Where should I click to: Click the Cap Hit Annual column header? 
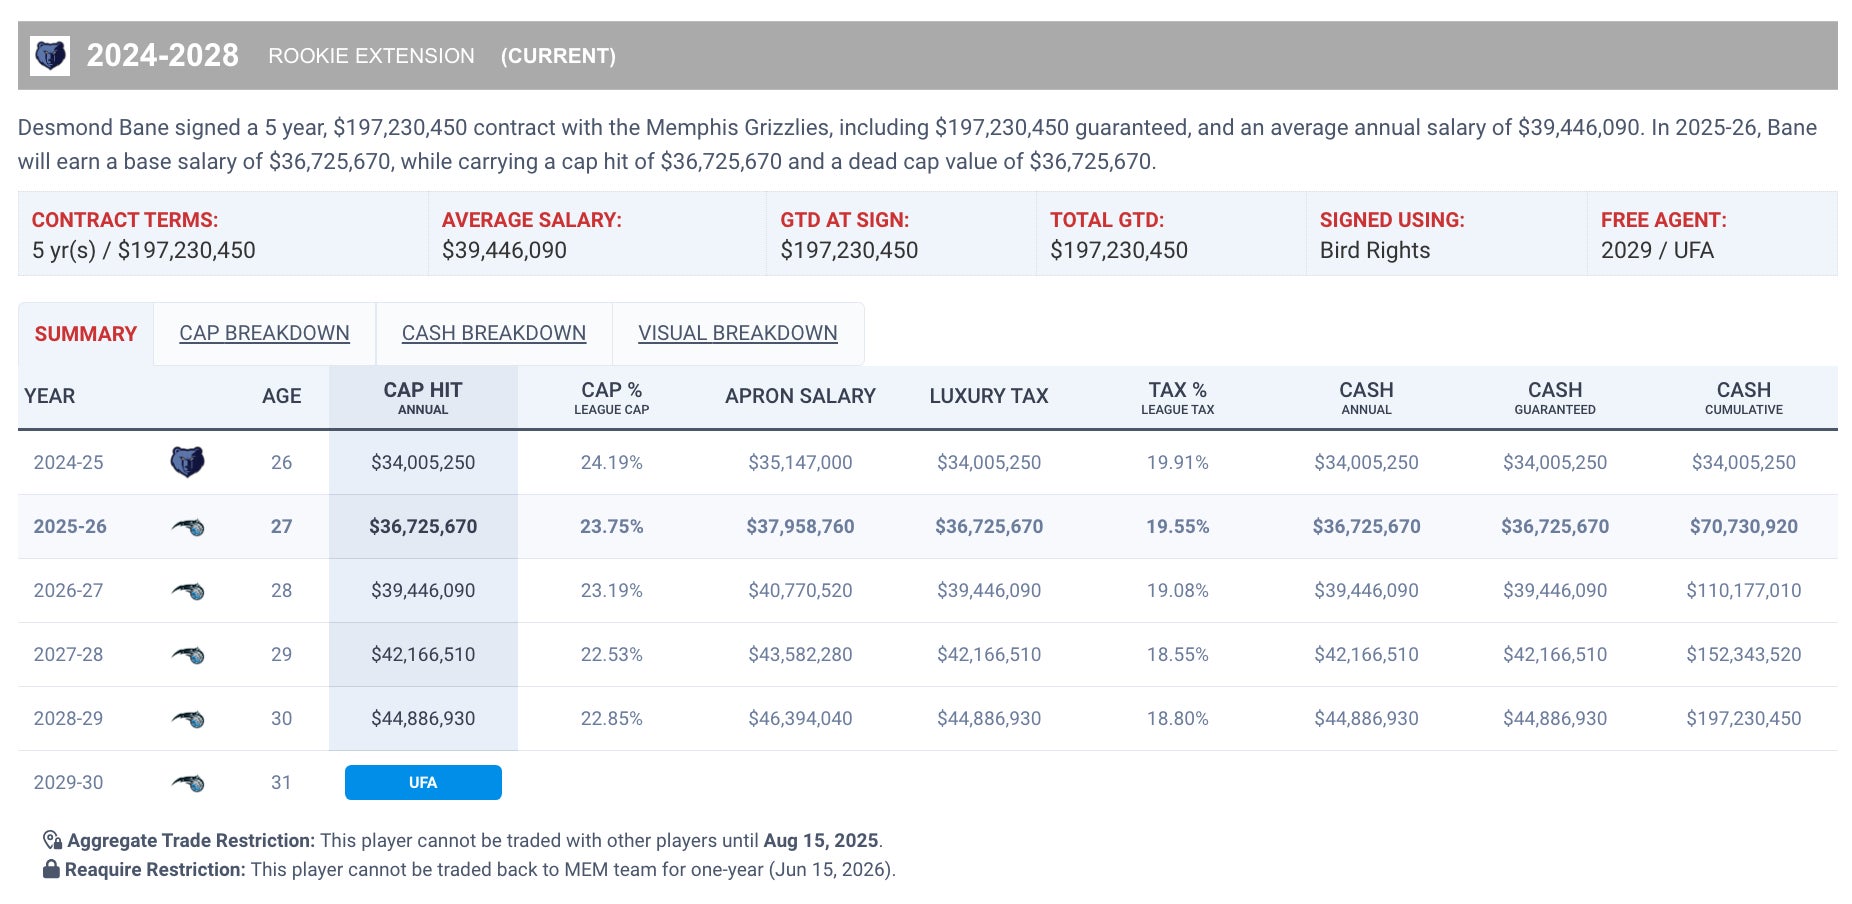click(423, 397)
